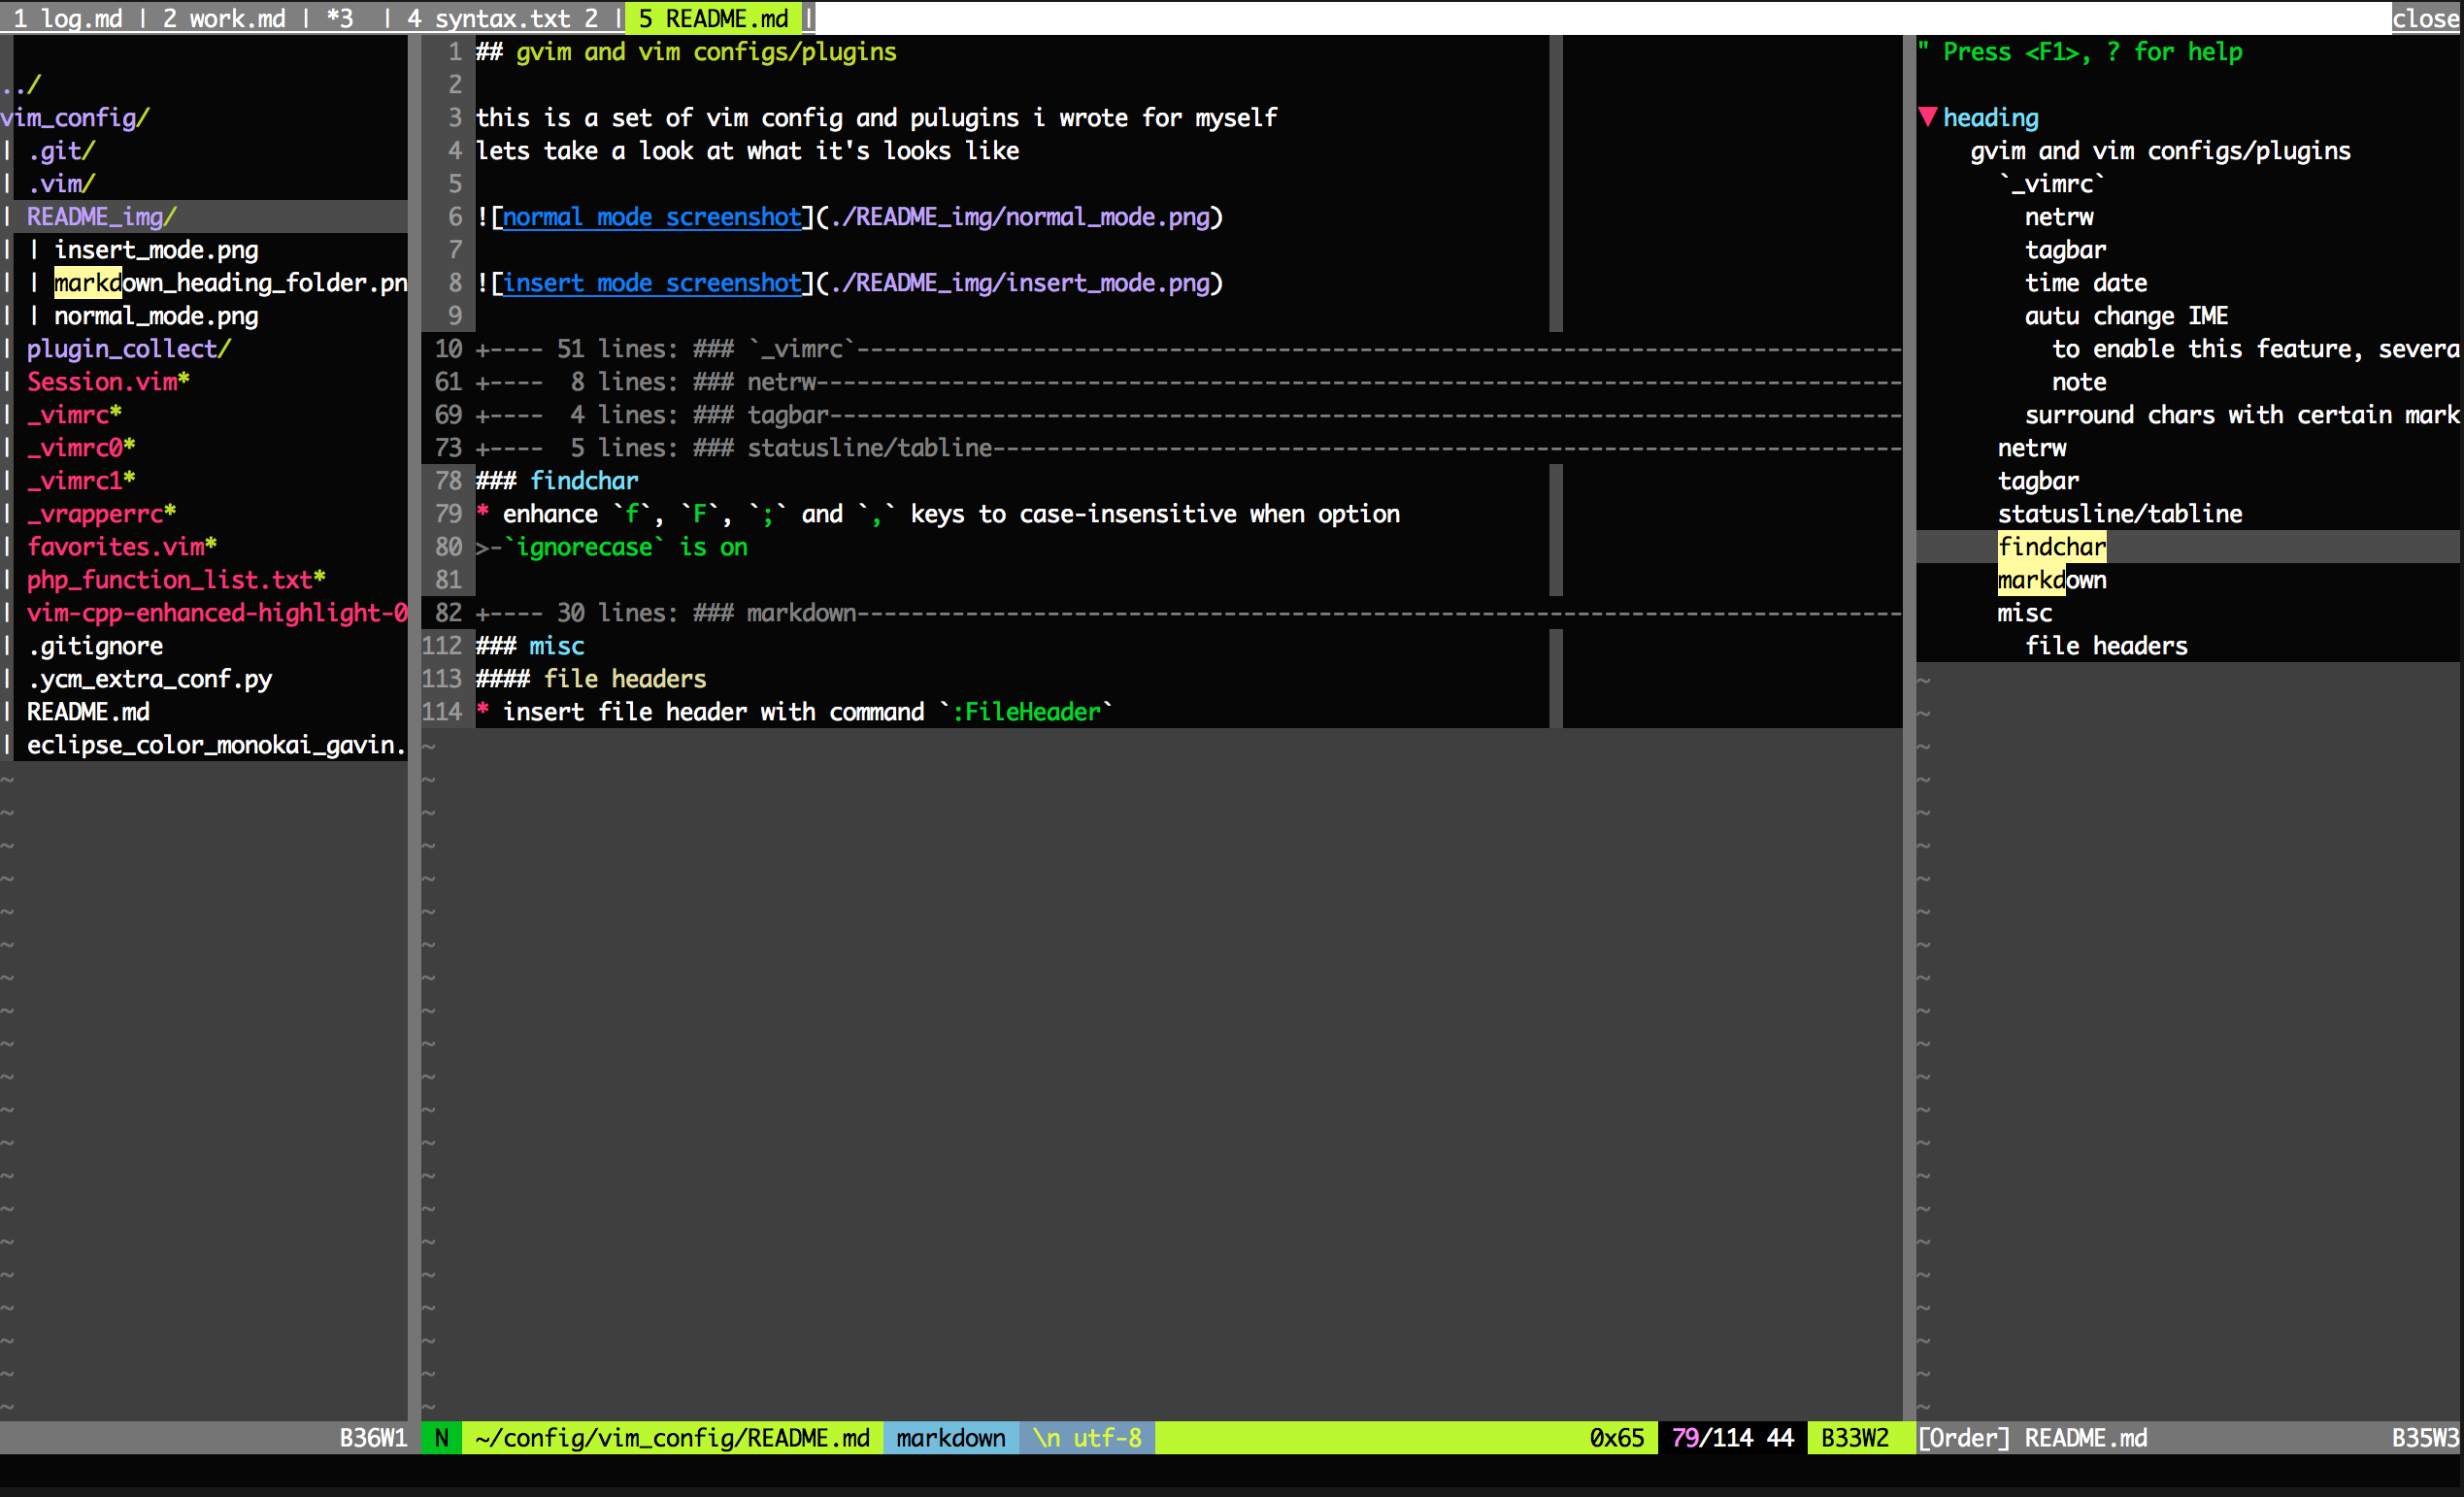Viewport: 2464px width, 1497px height.
Task: Select the file headers outline entry
Action: pos(2105,646)
